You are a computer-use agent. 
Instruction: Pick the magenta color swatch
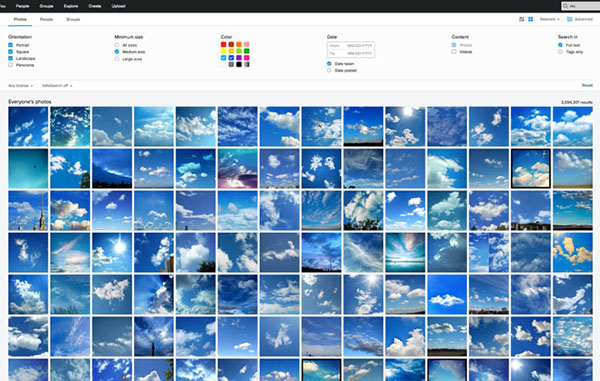coord(246,58)
